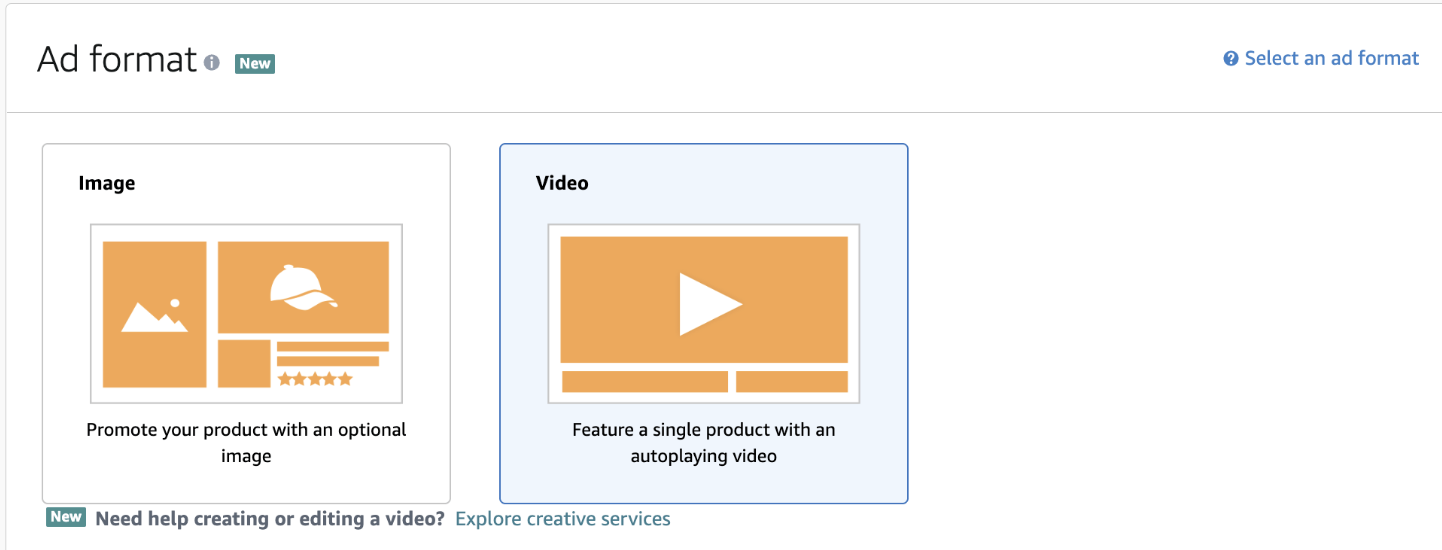
Task: Click the info icon beside Ad format
Action: [x=211, y=63]
